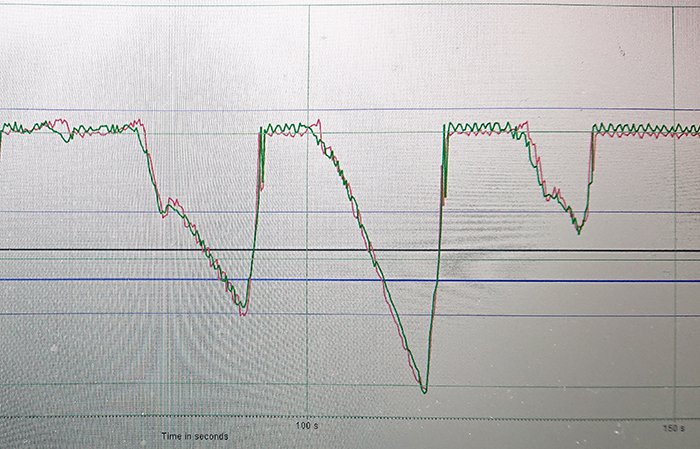Click the "Time in seconds" axis label
This screenshot has height=449, width=700.
coord(195,437)
